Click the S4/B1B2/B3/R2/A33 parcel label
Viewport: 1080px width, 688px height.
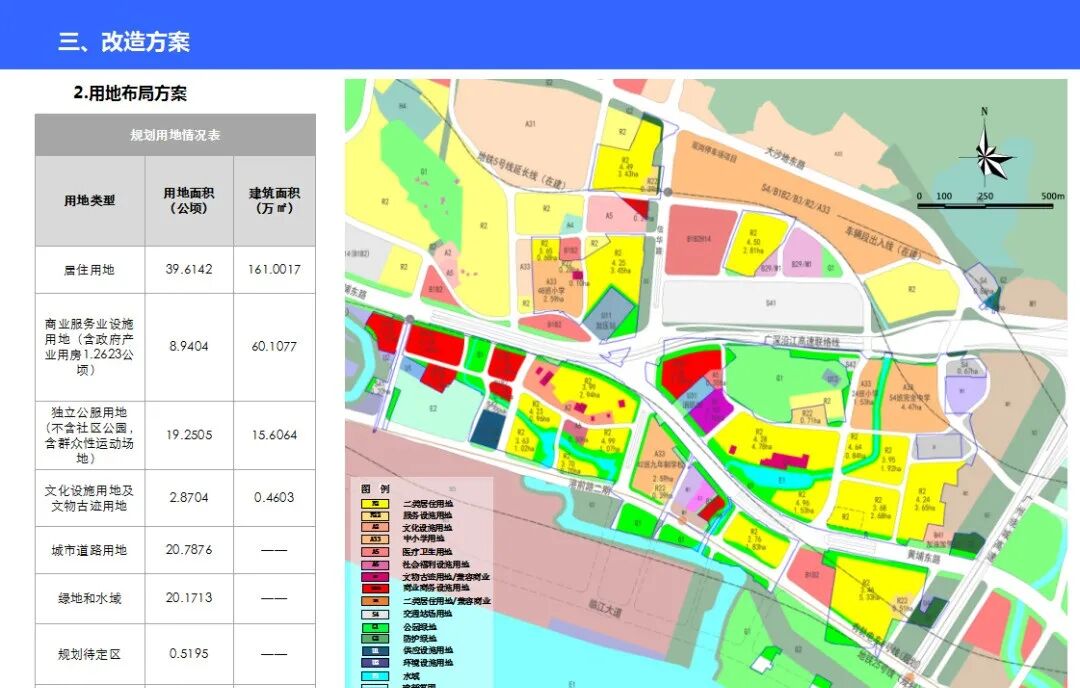pos(796,198)
